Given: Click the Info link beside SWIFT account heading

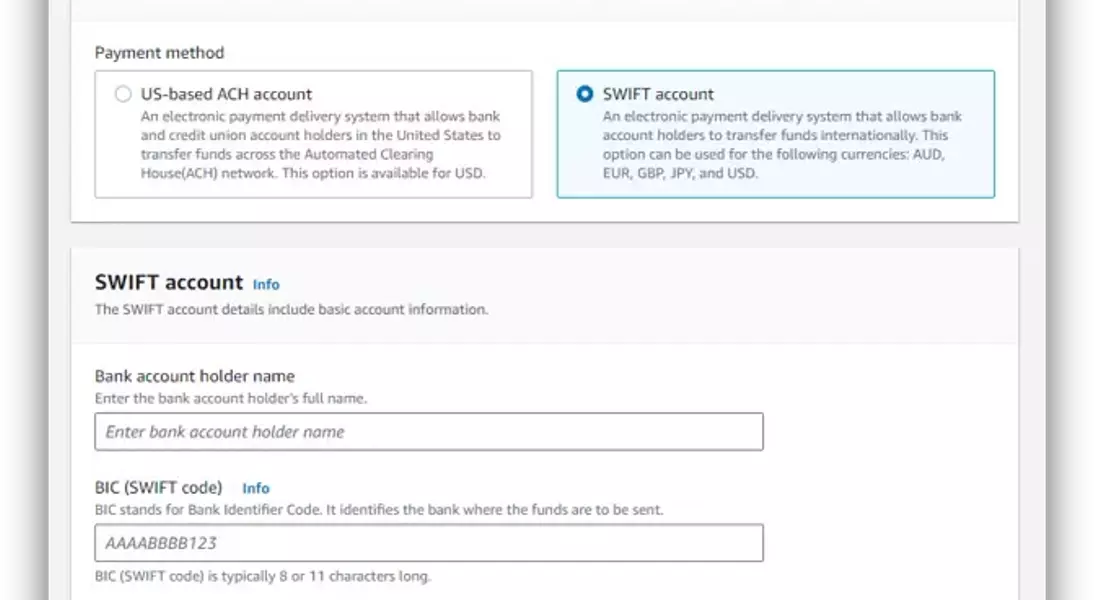Looking at the screenshot, I should pos(266,284).
